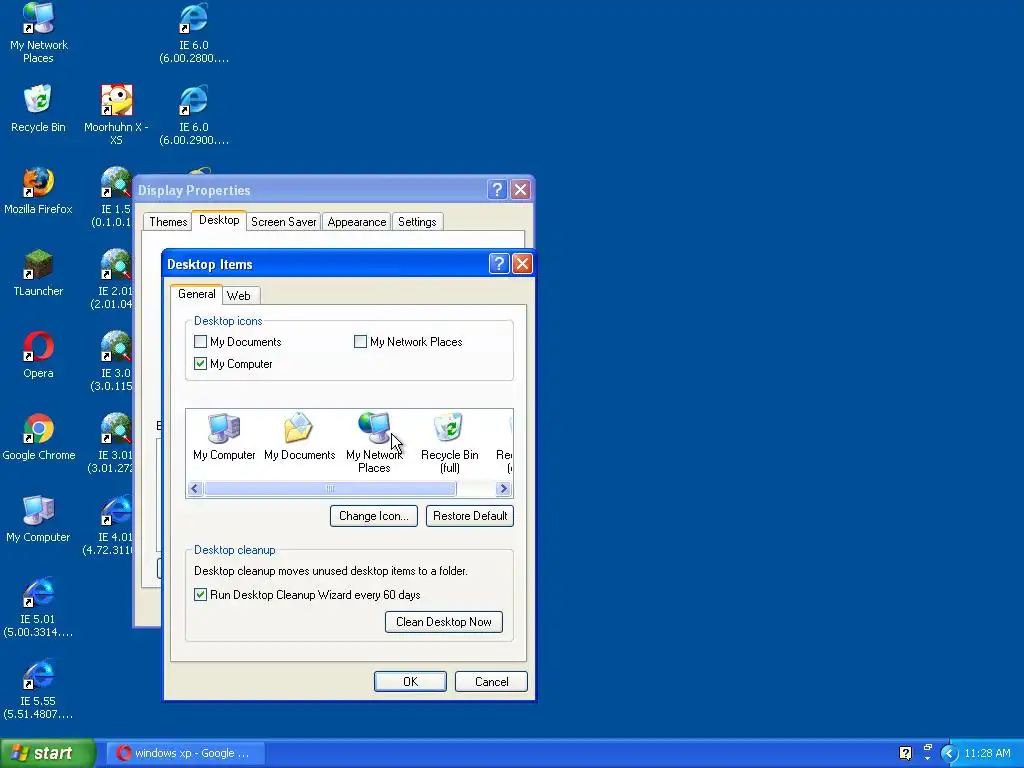
Task: Open the Themes tab in Display Properties
Action: (168, 222)
